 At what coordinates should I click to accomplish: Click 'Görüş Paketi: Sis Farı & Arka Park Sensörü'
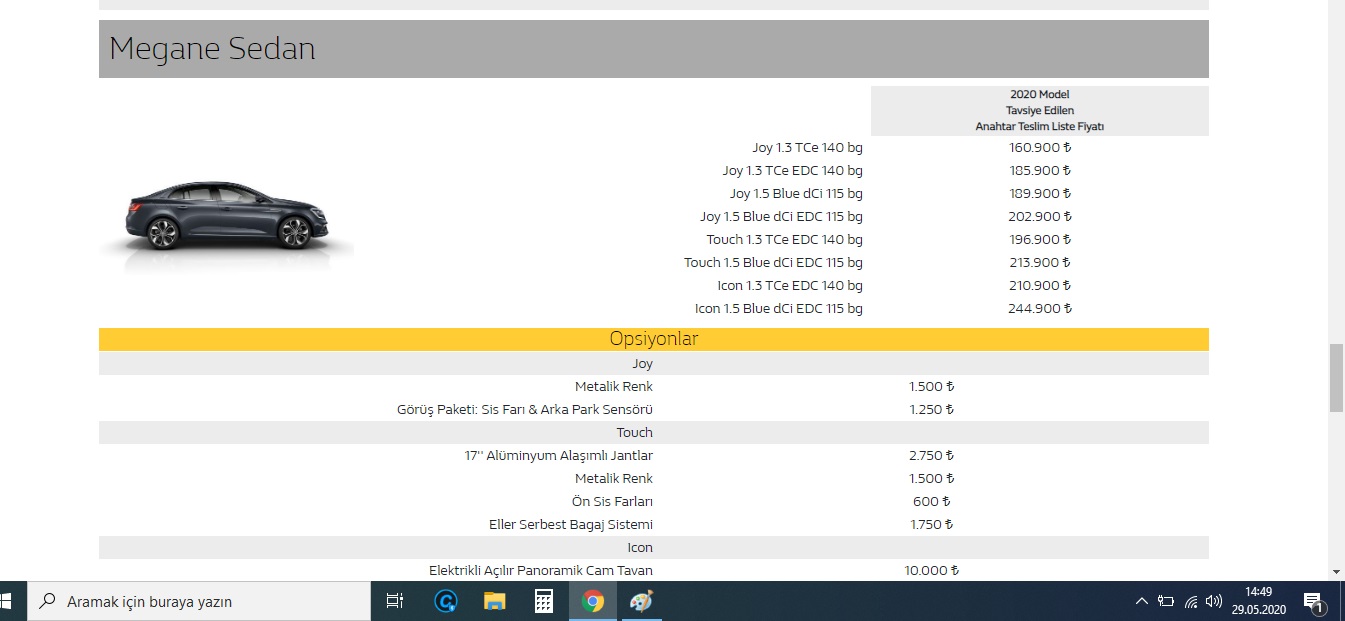525,410
